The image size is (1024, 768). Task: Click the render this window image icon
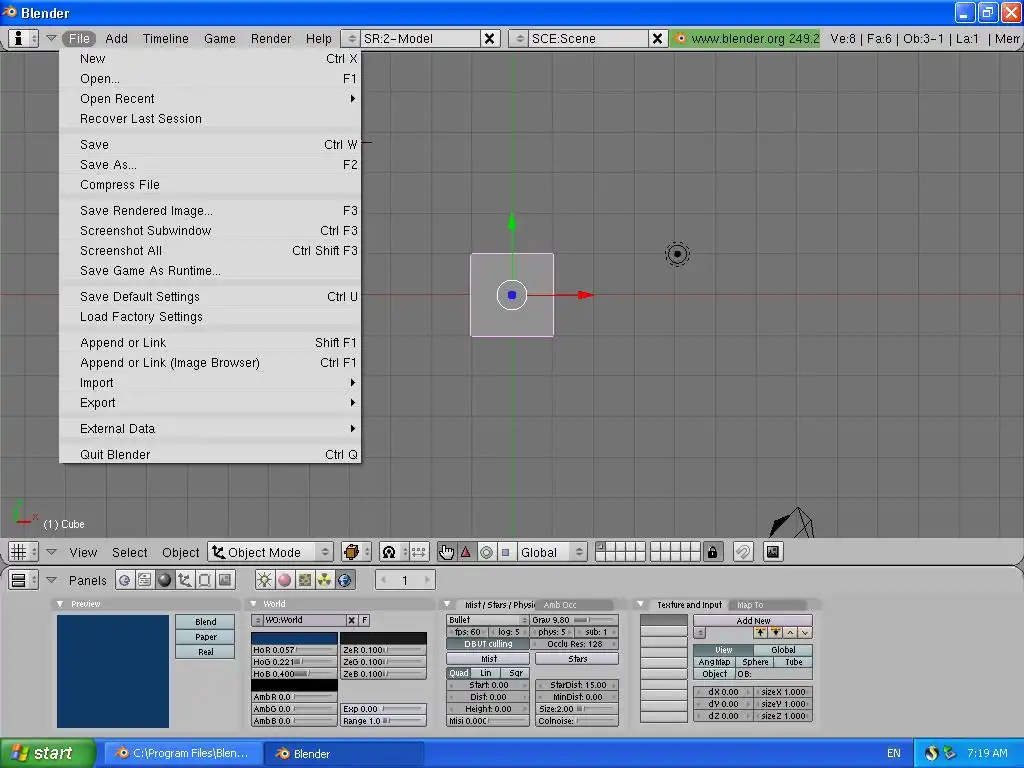coord(773,552)
